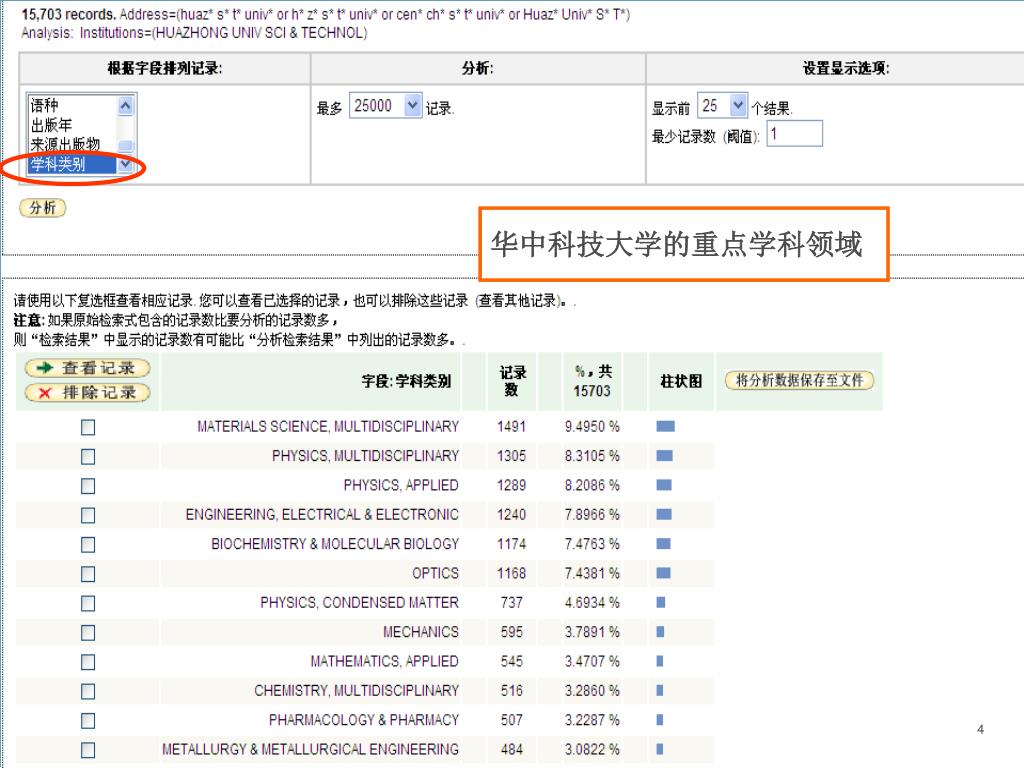Select 来源出版物 in the field list

click(x=65, y=144)
